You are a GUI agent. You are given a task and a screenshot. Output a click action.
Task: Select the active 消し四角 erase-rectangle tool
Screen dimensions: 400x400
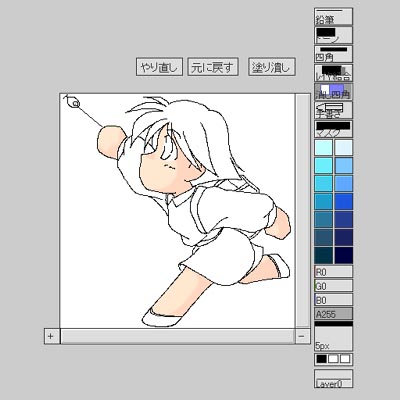[x=333, y=92]
